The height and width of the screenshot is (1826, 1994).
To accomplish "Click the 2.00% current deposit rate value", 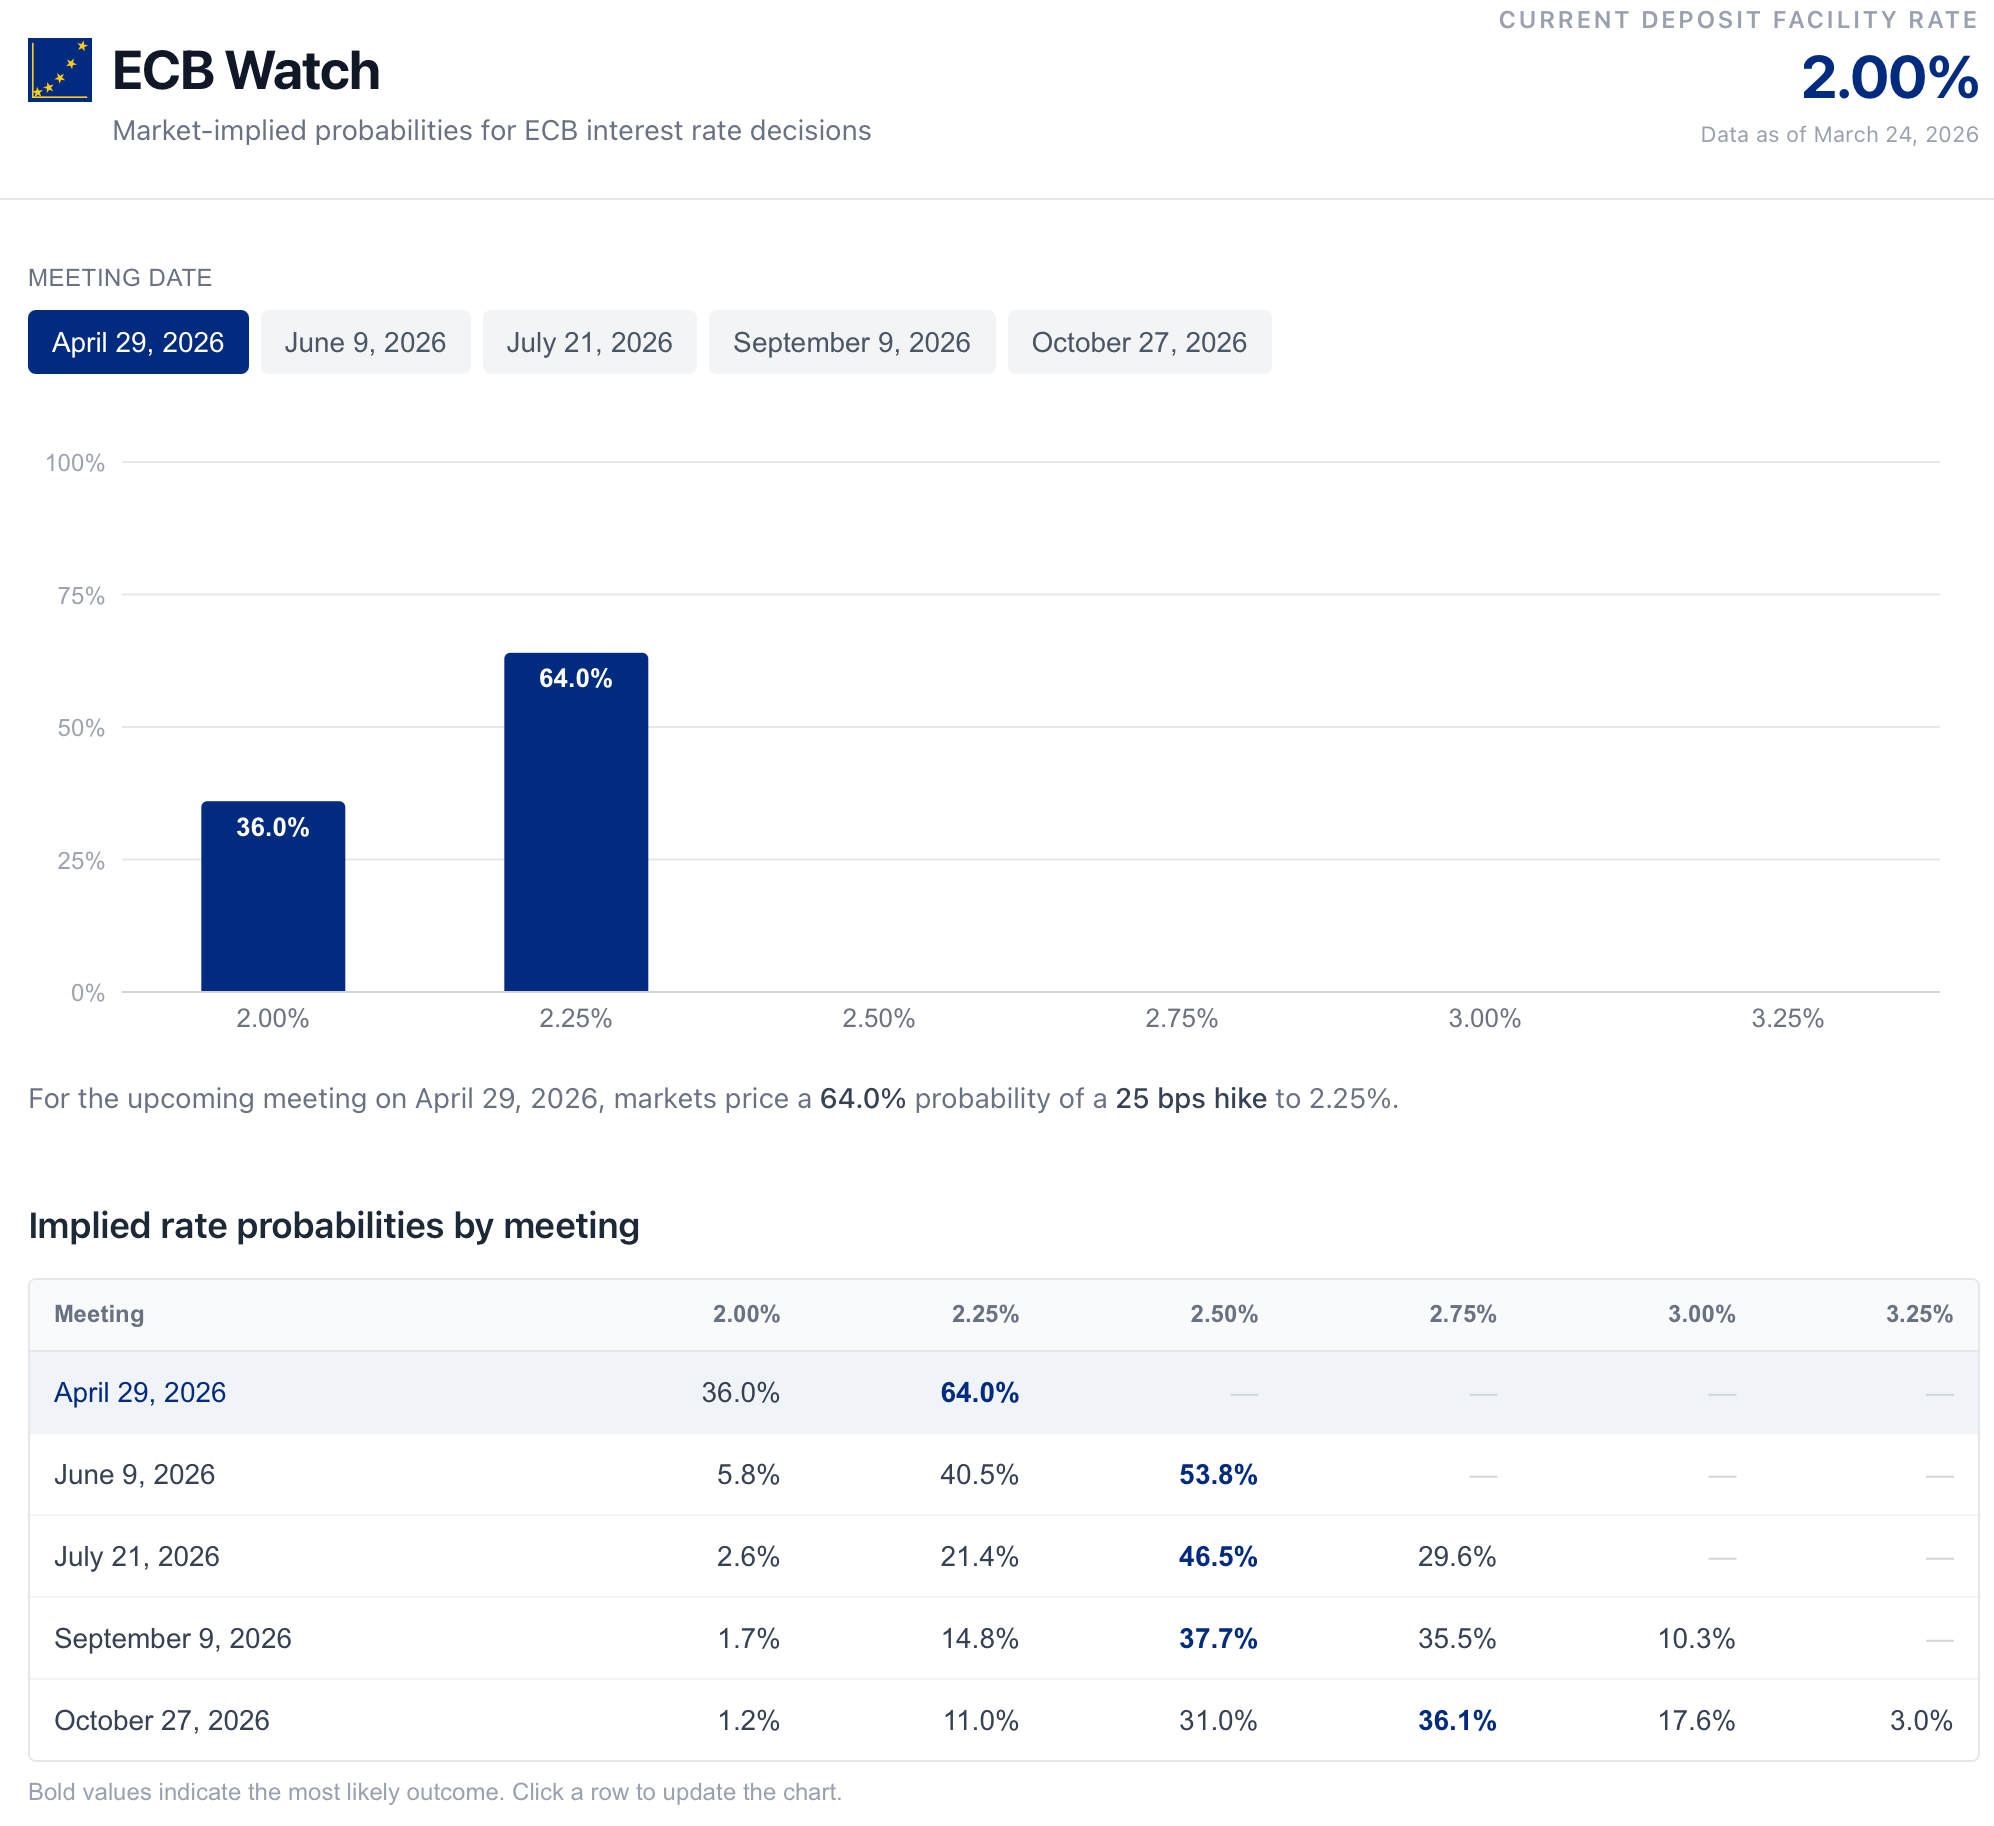I will (1889, 77).
